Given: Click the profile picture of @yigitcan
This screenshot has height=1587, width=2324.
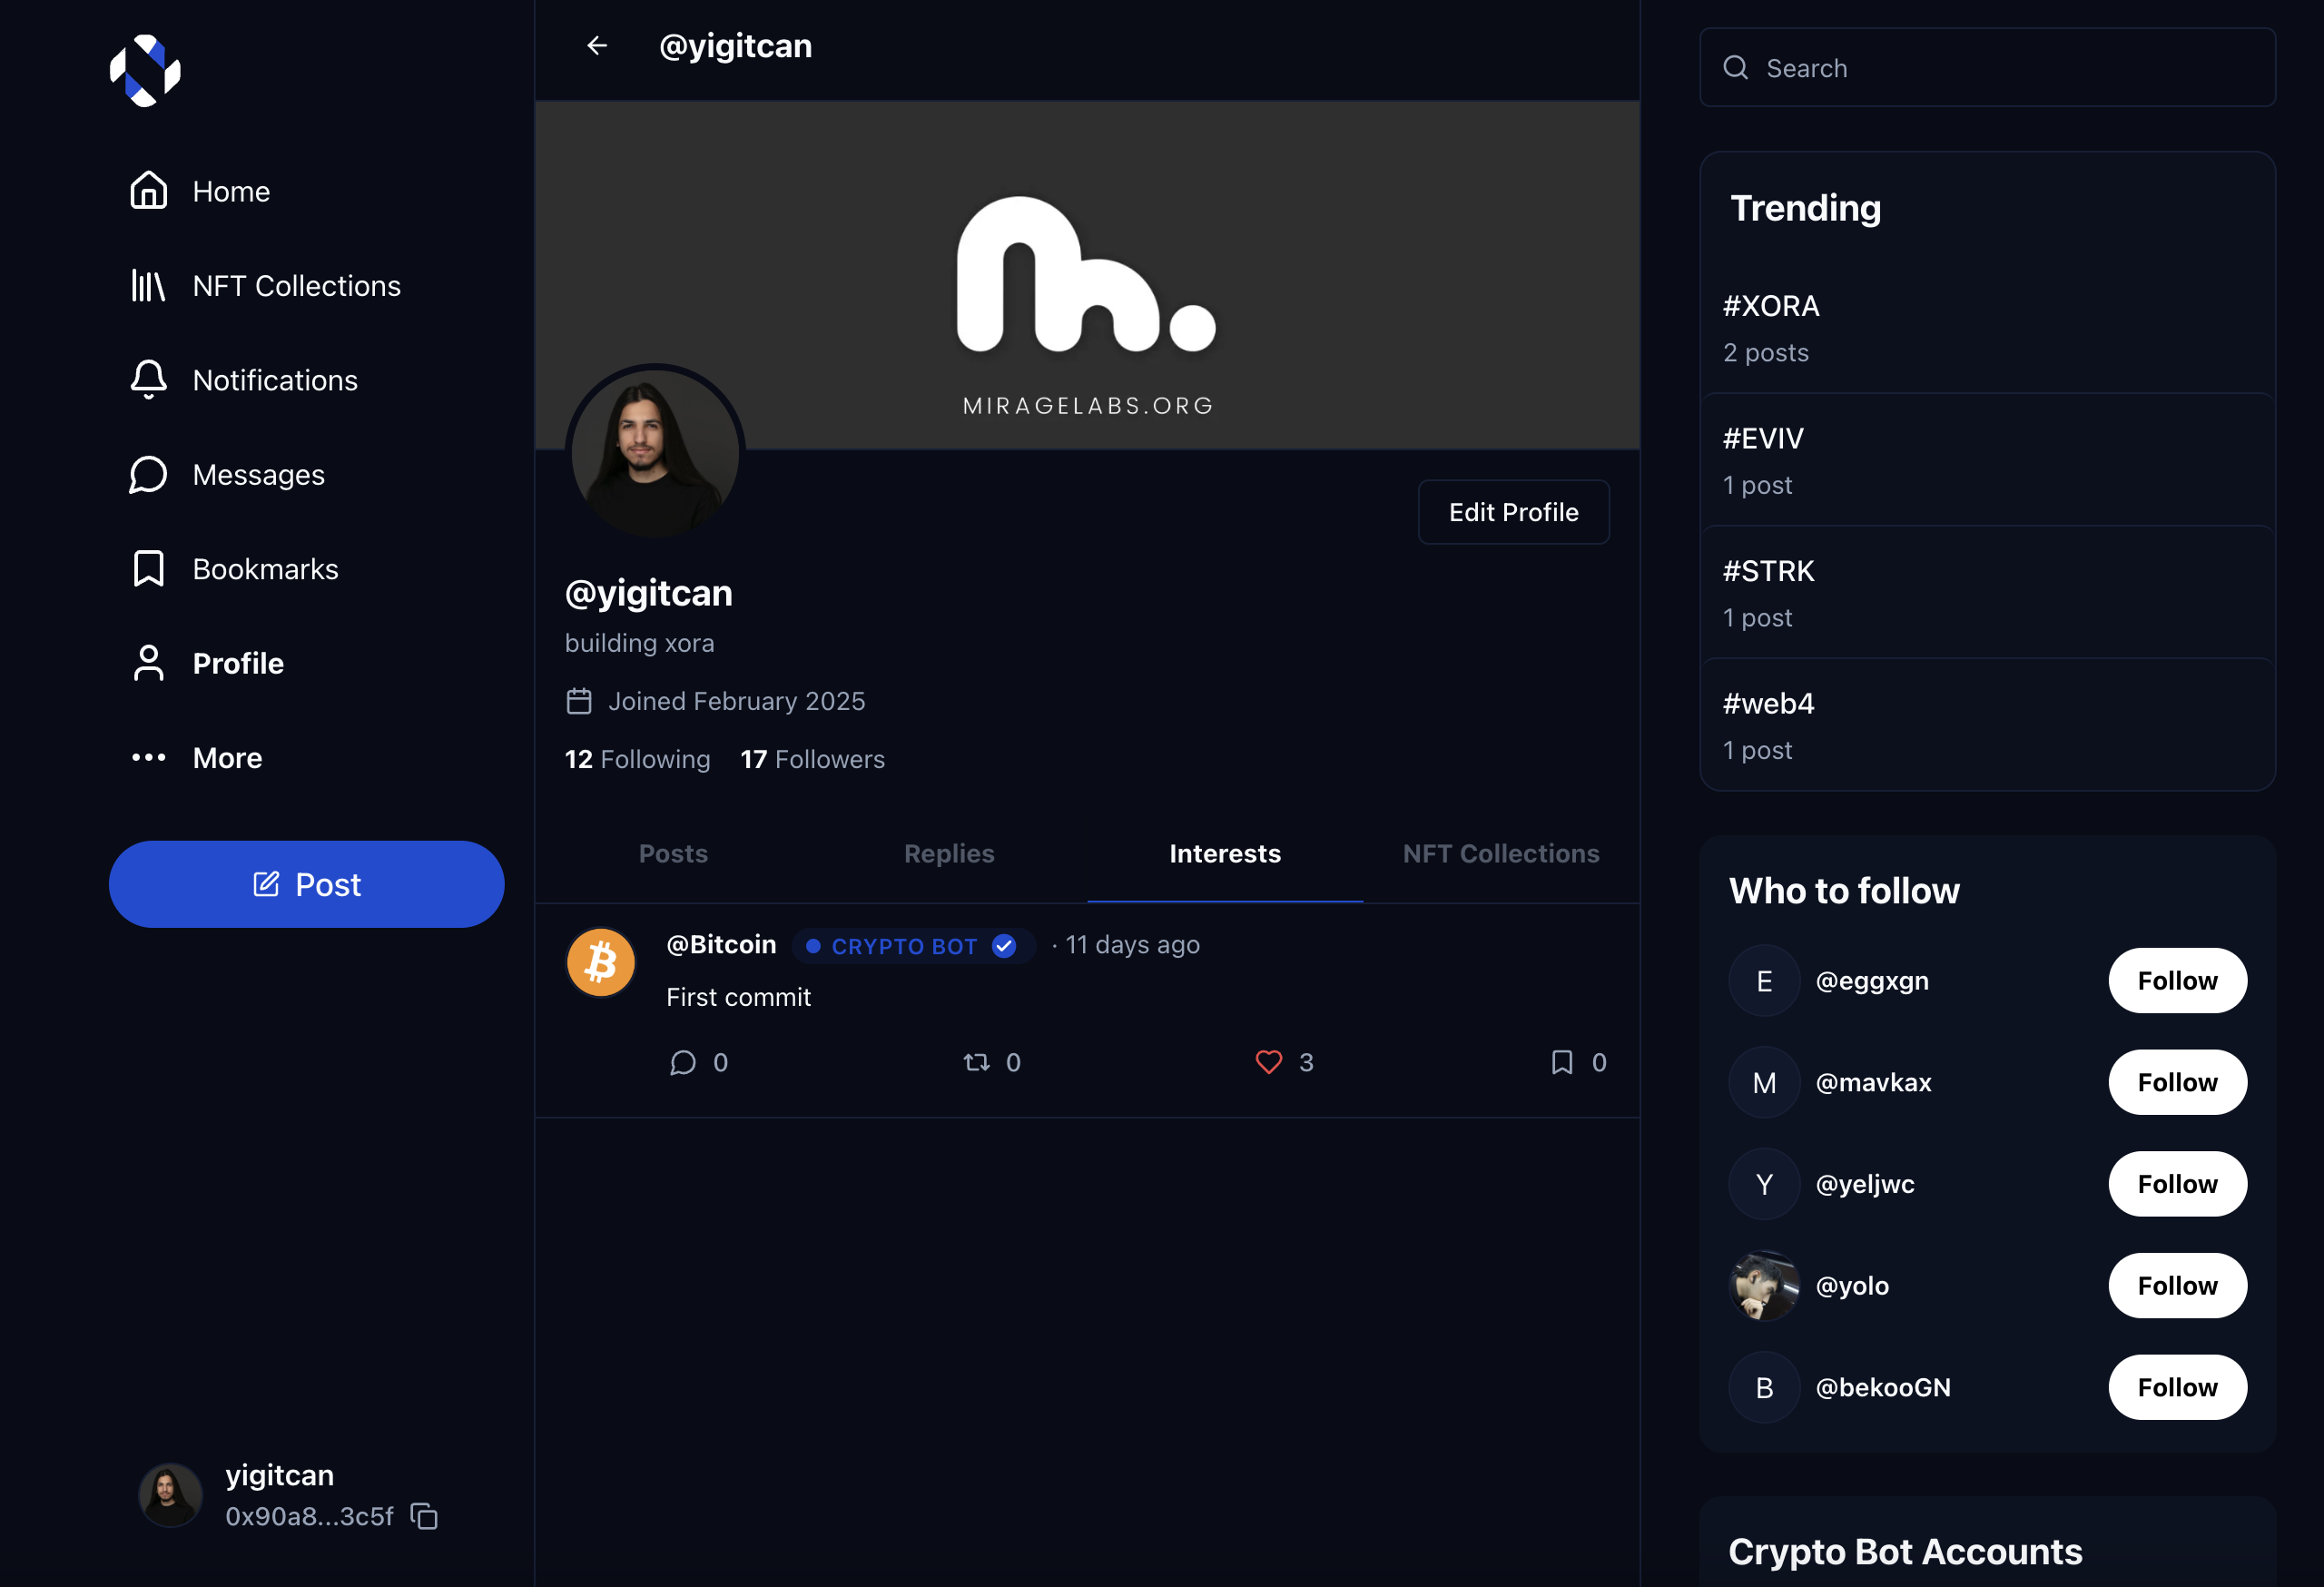Looking at the screenshot, I should pyautogui.click(x=655, y=453).
